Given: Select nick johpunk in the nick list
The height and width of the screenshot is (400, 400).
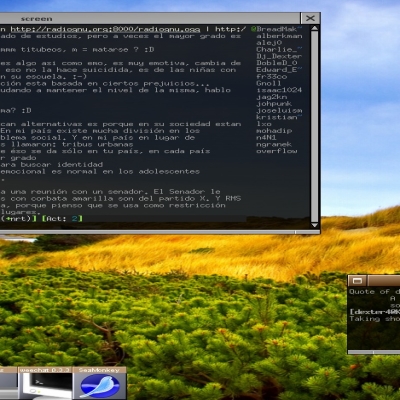Looking at the screenshot, I should (274, 104).
